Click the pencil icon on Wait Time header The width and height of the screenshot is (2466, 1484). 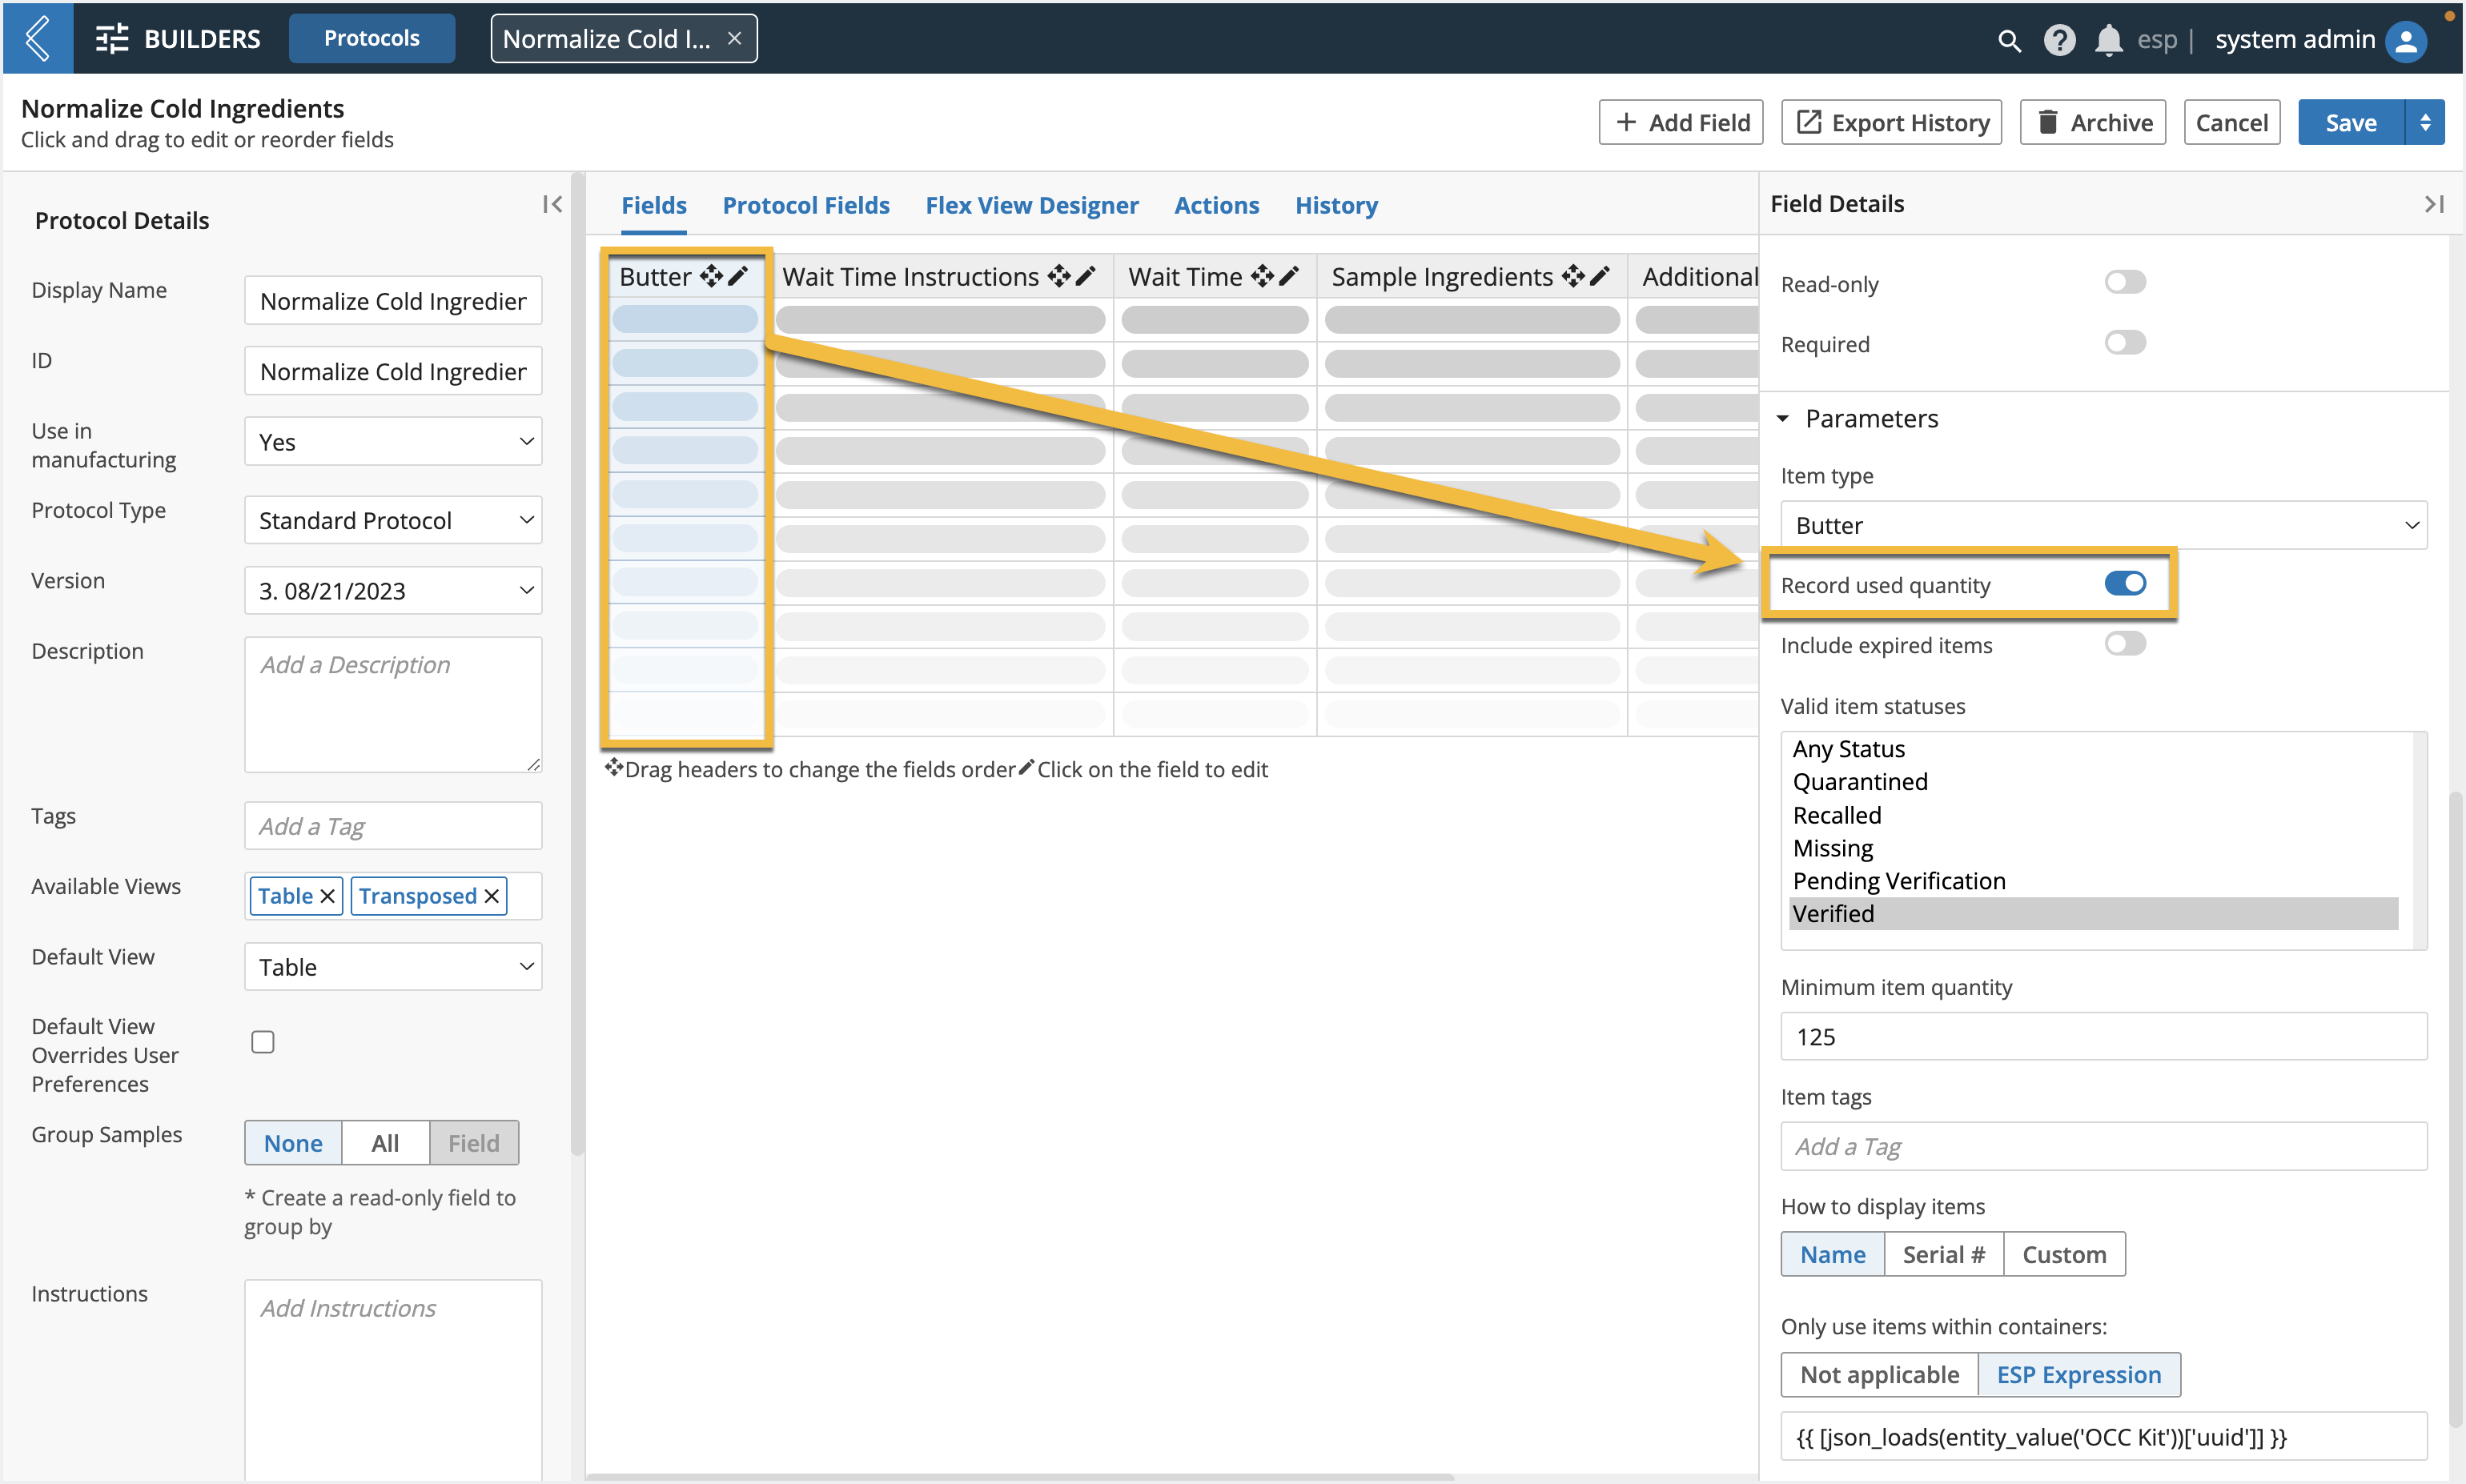tap(1289, 276)
